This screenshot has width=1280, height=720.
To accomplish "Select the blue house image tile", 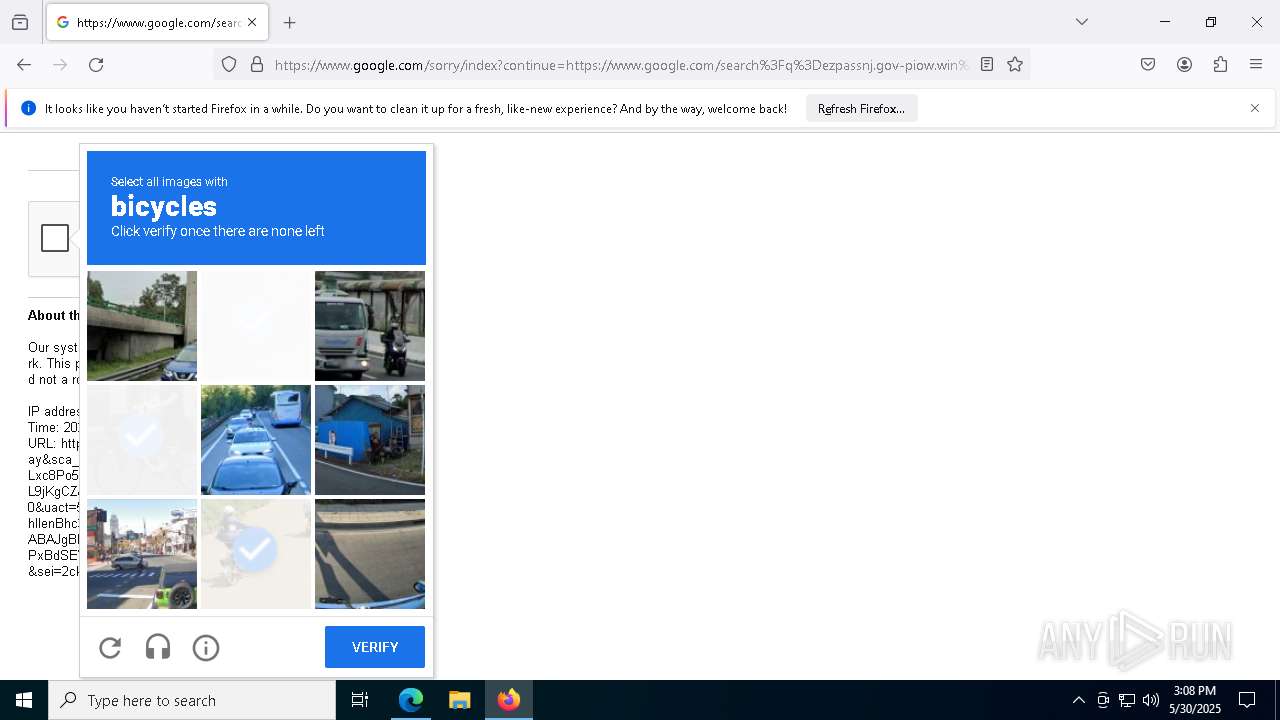I will coord(370,440).
